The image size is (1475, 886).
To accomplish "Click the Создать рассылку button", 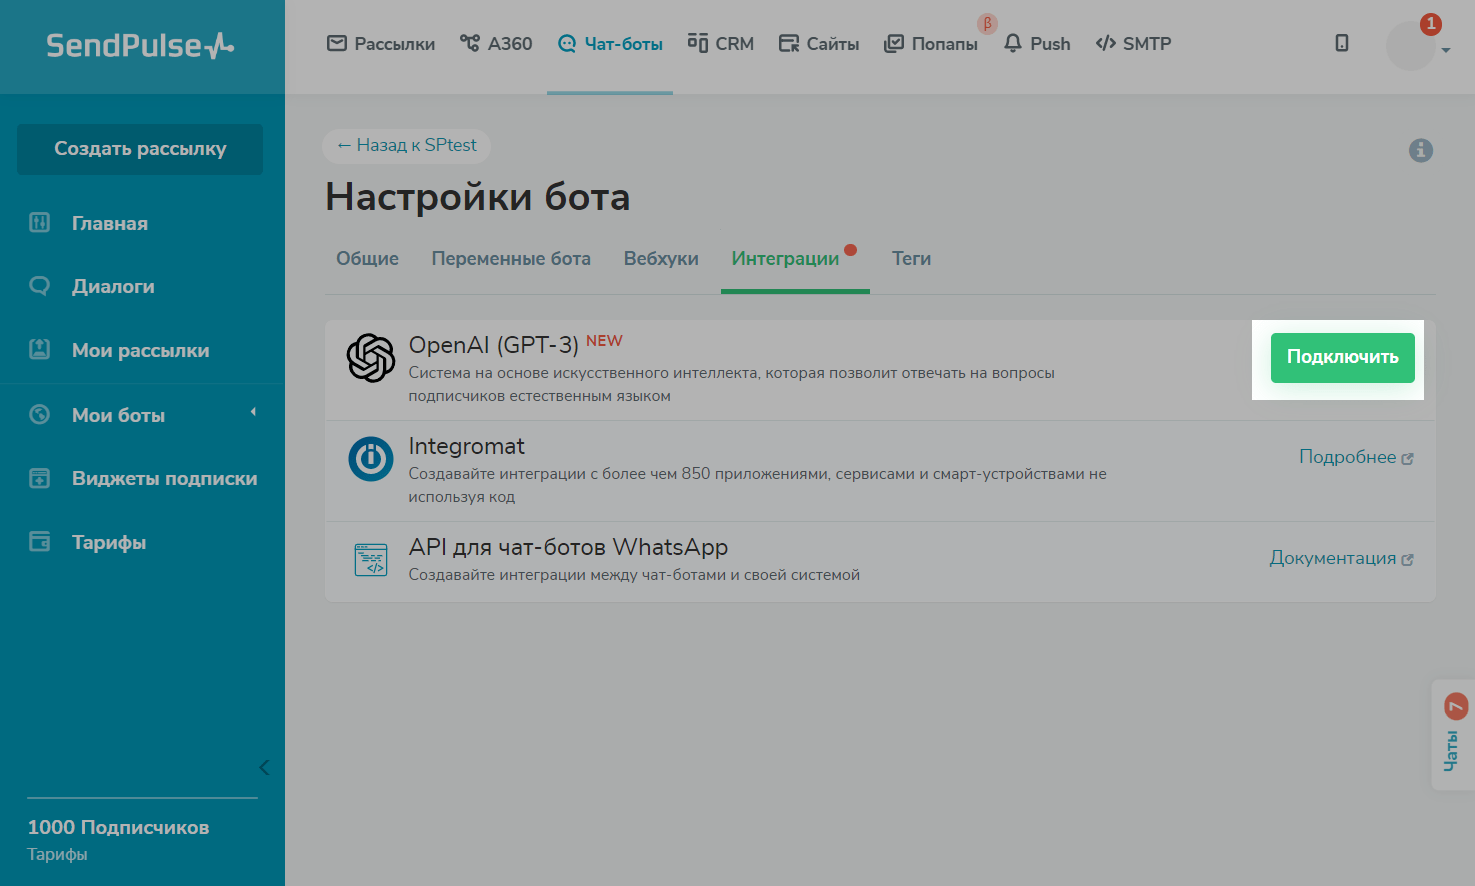I will coord(140,149).
